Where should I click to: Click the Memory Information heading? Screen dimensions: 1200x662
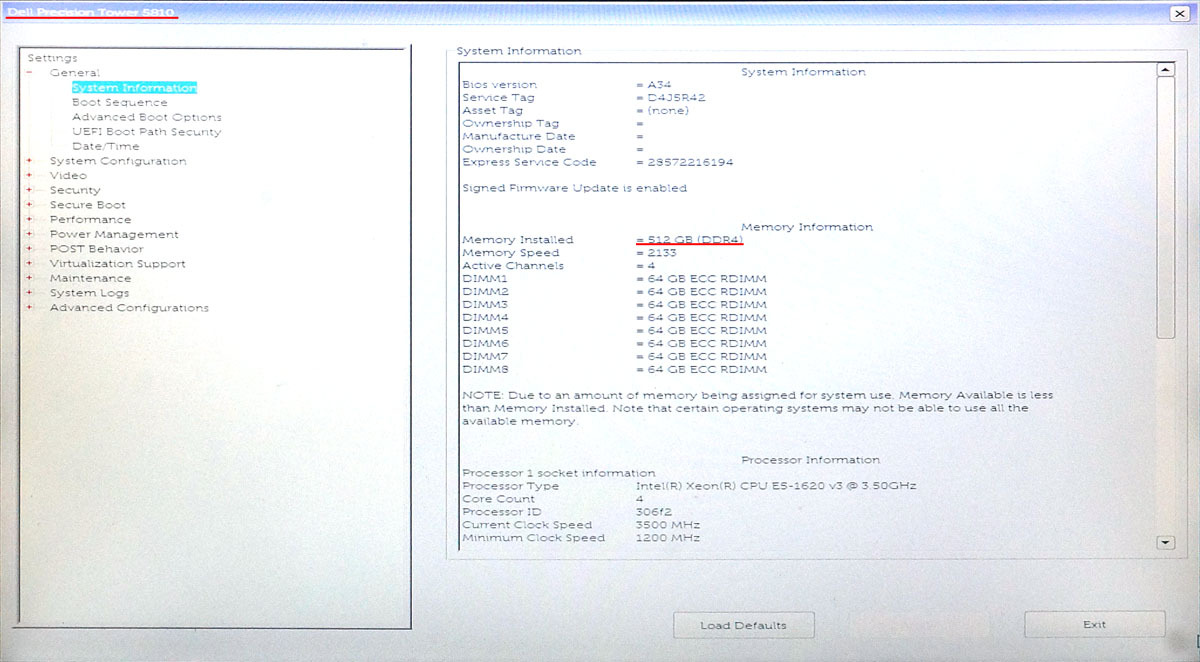coord(807,227)
